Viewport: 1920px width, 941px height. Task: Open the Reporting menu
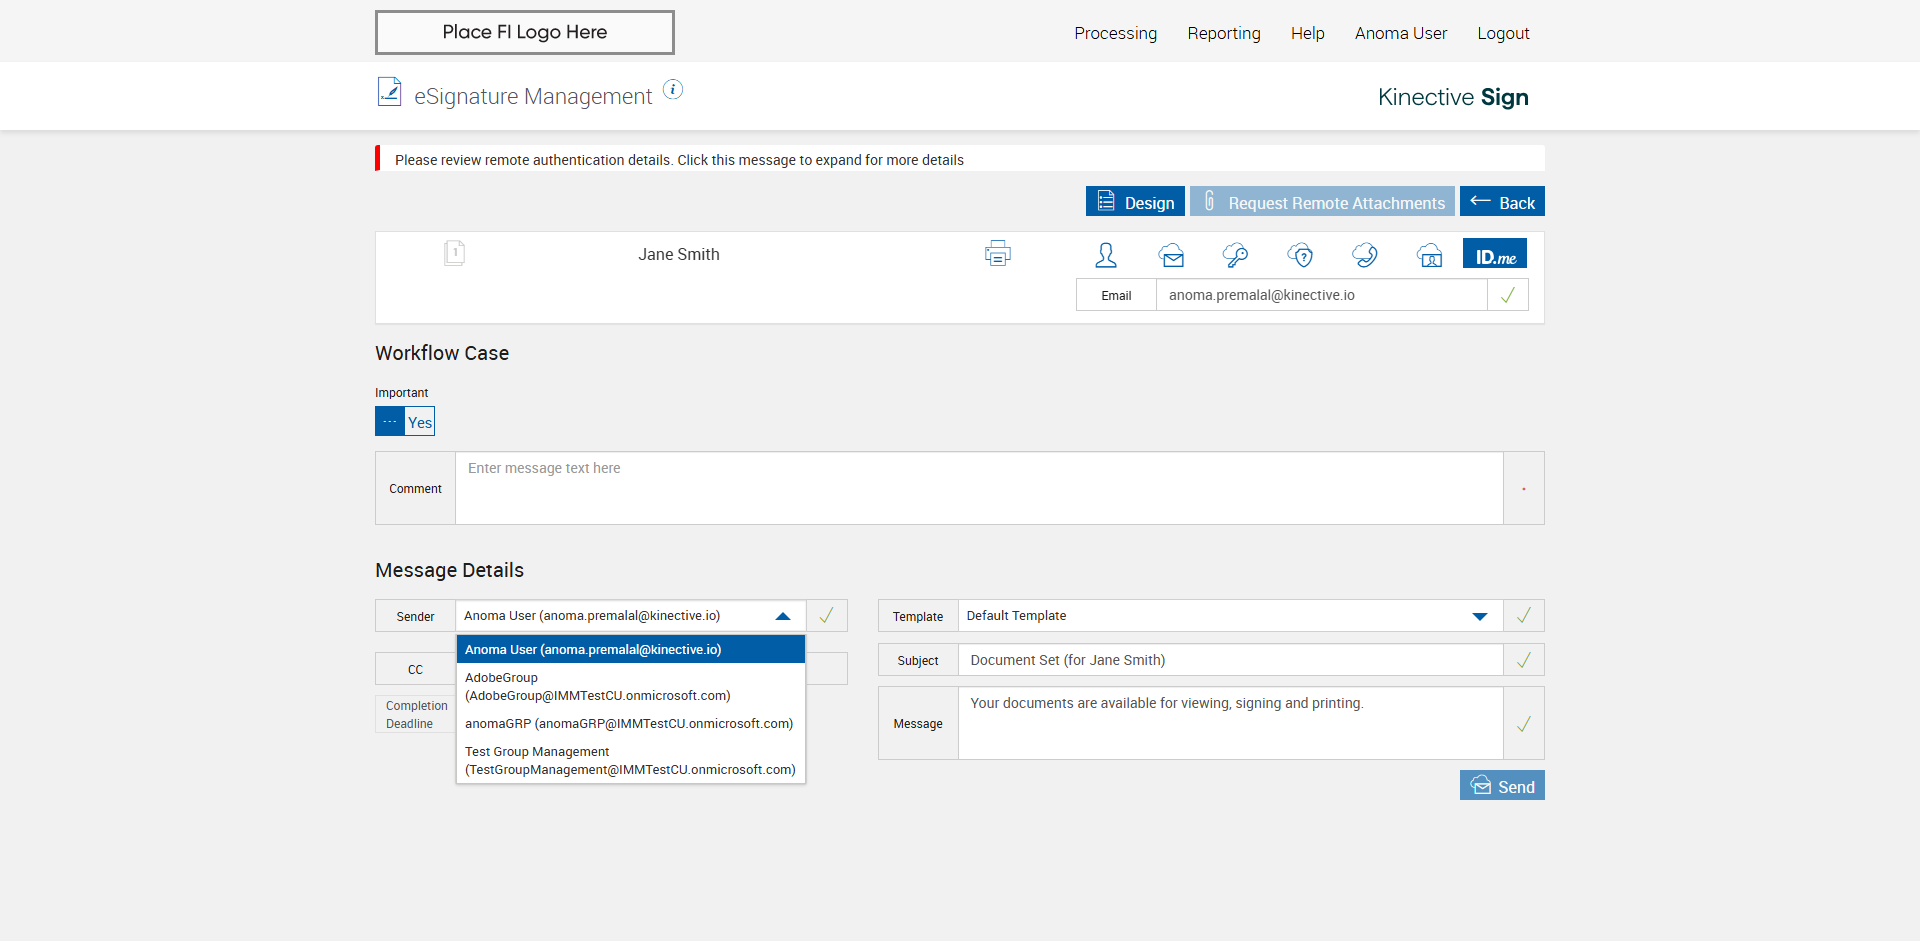point(1223,33)
